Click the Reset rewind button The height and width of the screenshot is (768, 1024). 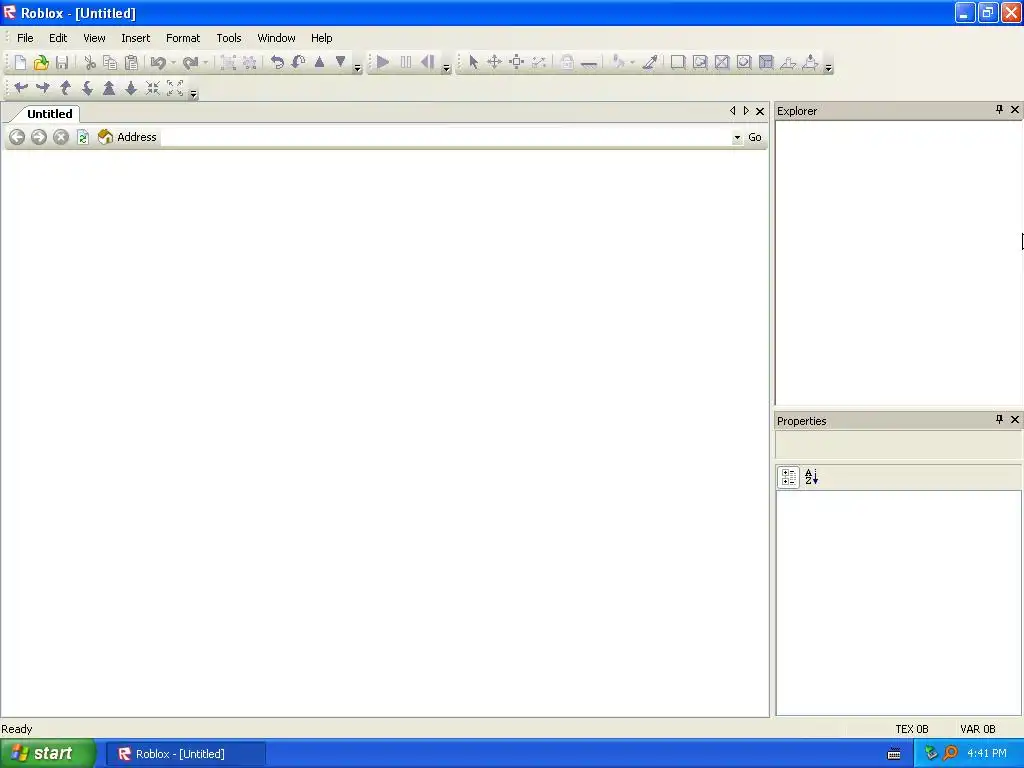428,63
